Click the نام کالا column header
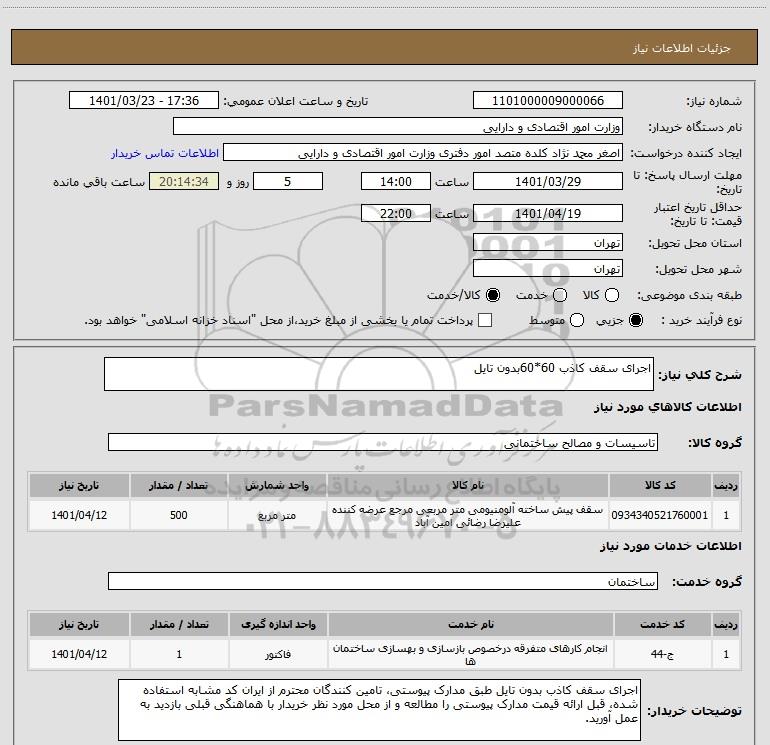Viewport: 770px width, 745px height. coord(467,485)
